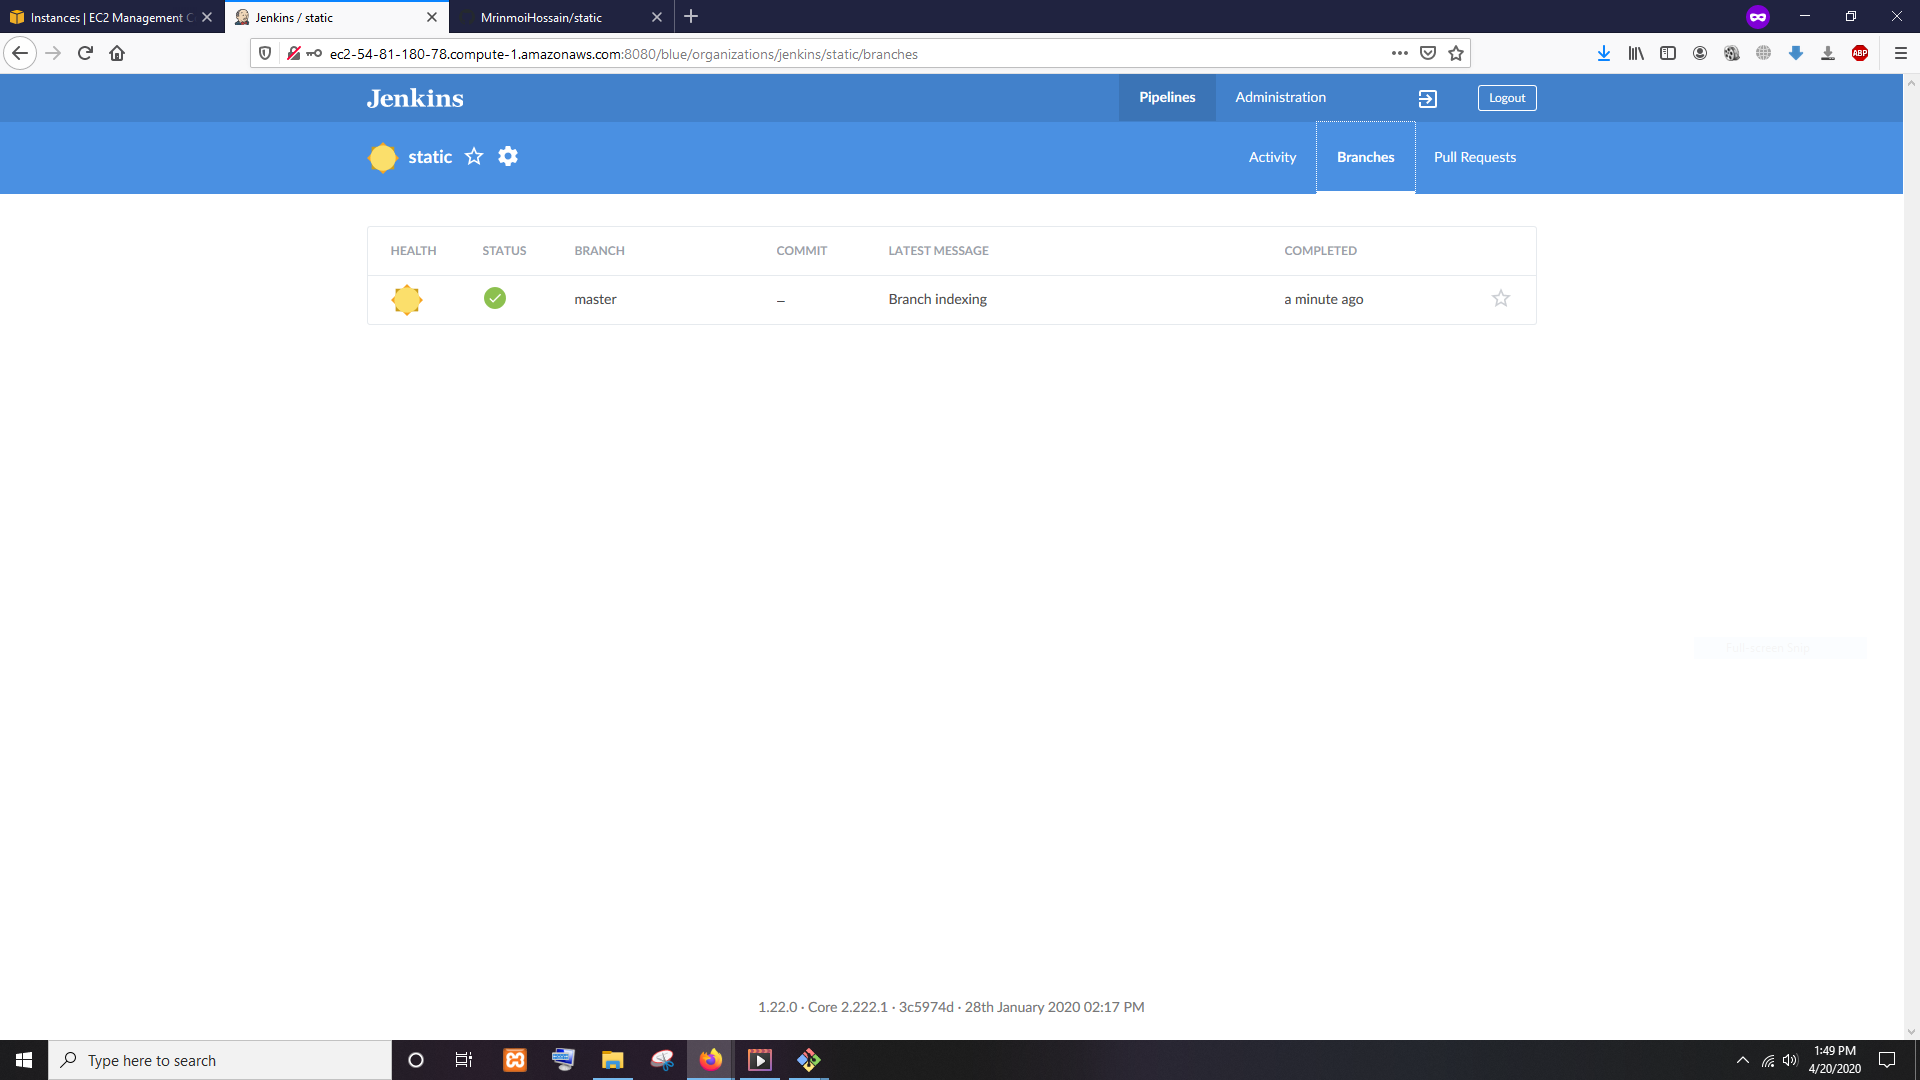This screenshot has height=1080, width=1920.
Task: Open the Firefox hamburger menu
Action: point(1901,54)
